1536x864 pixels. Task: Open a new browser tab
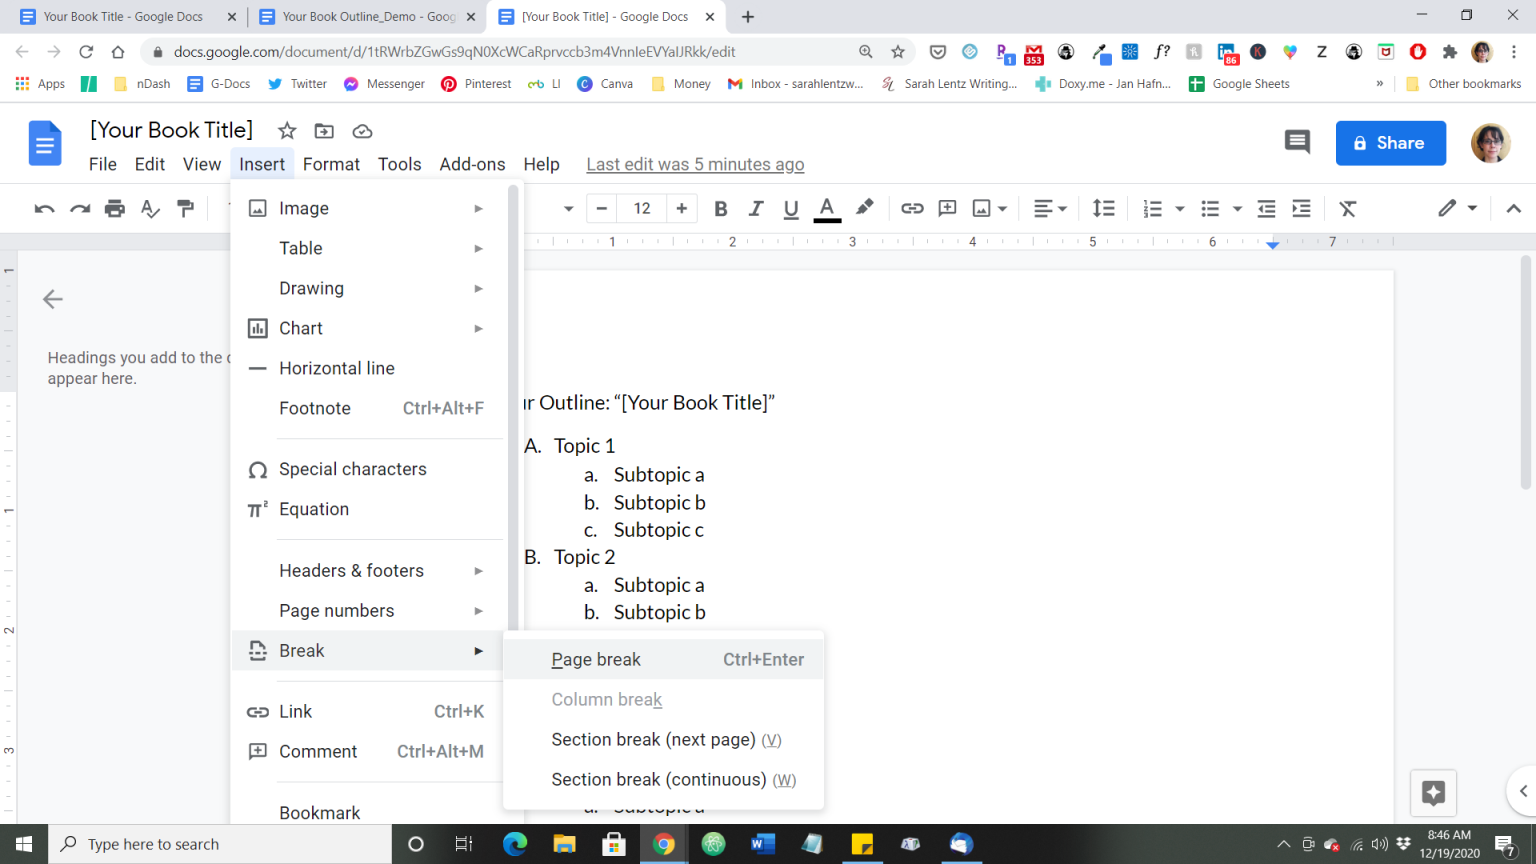point(747,17)
